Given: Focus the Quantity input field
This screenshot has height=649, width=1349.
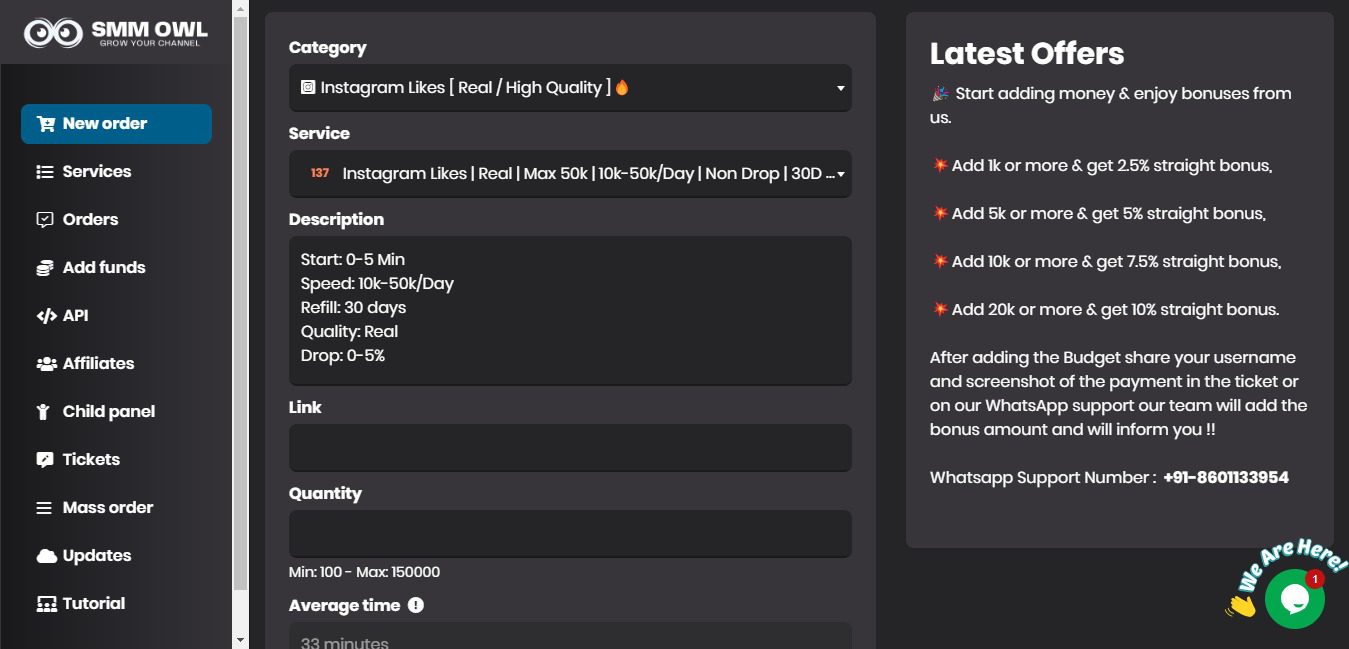Looking at the screenshot, I should click(x=570, y=534).
